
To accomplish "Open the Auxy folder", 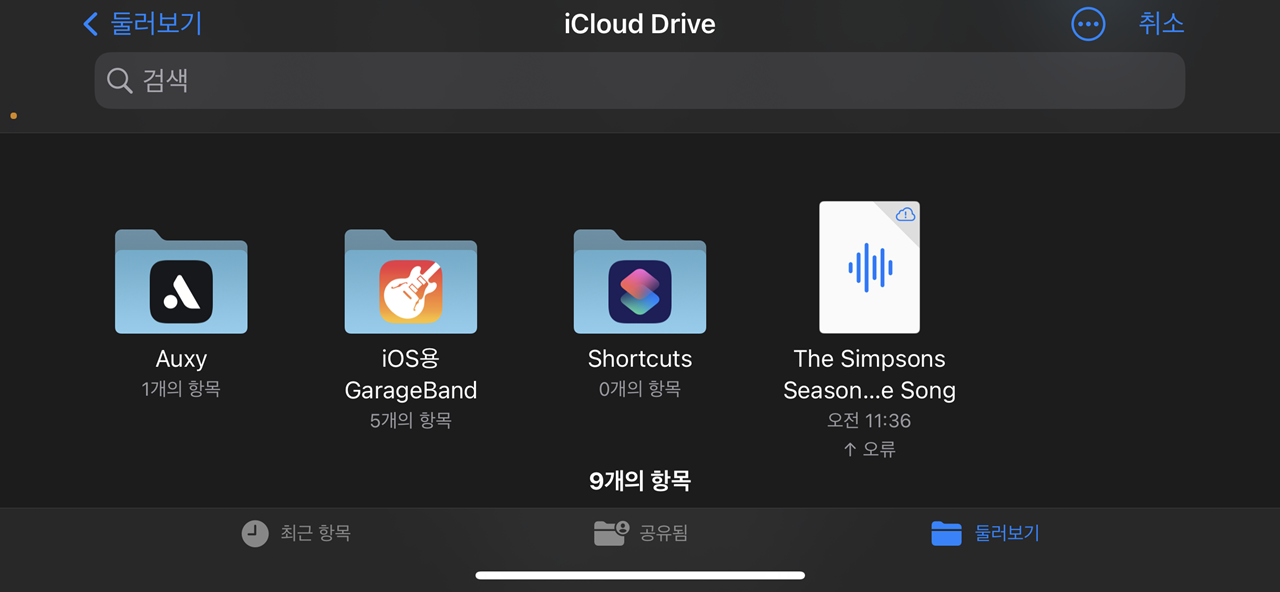I will coord(181,281).
